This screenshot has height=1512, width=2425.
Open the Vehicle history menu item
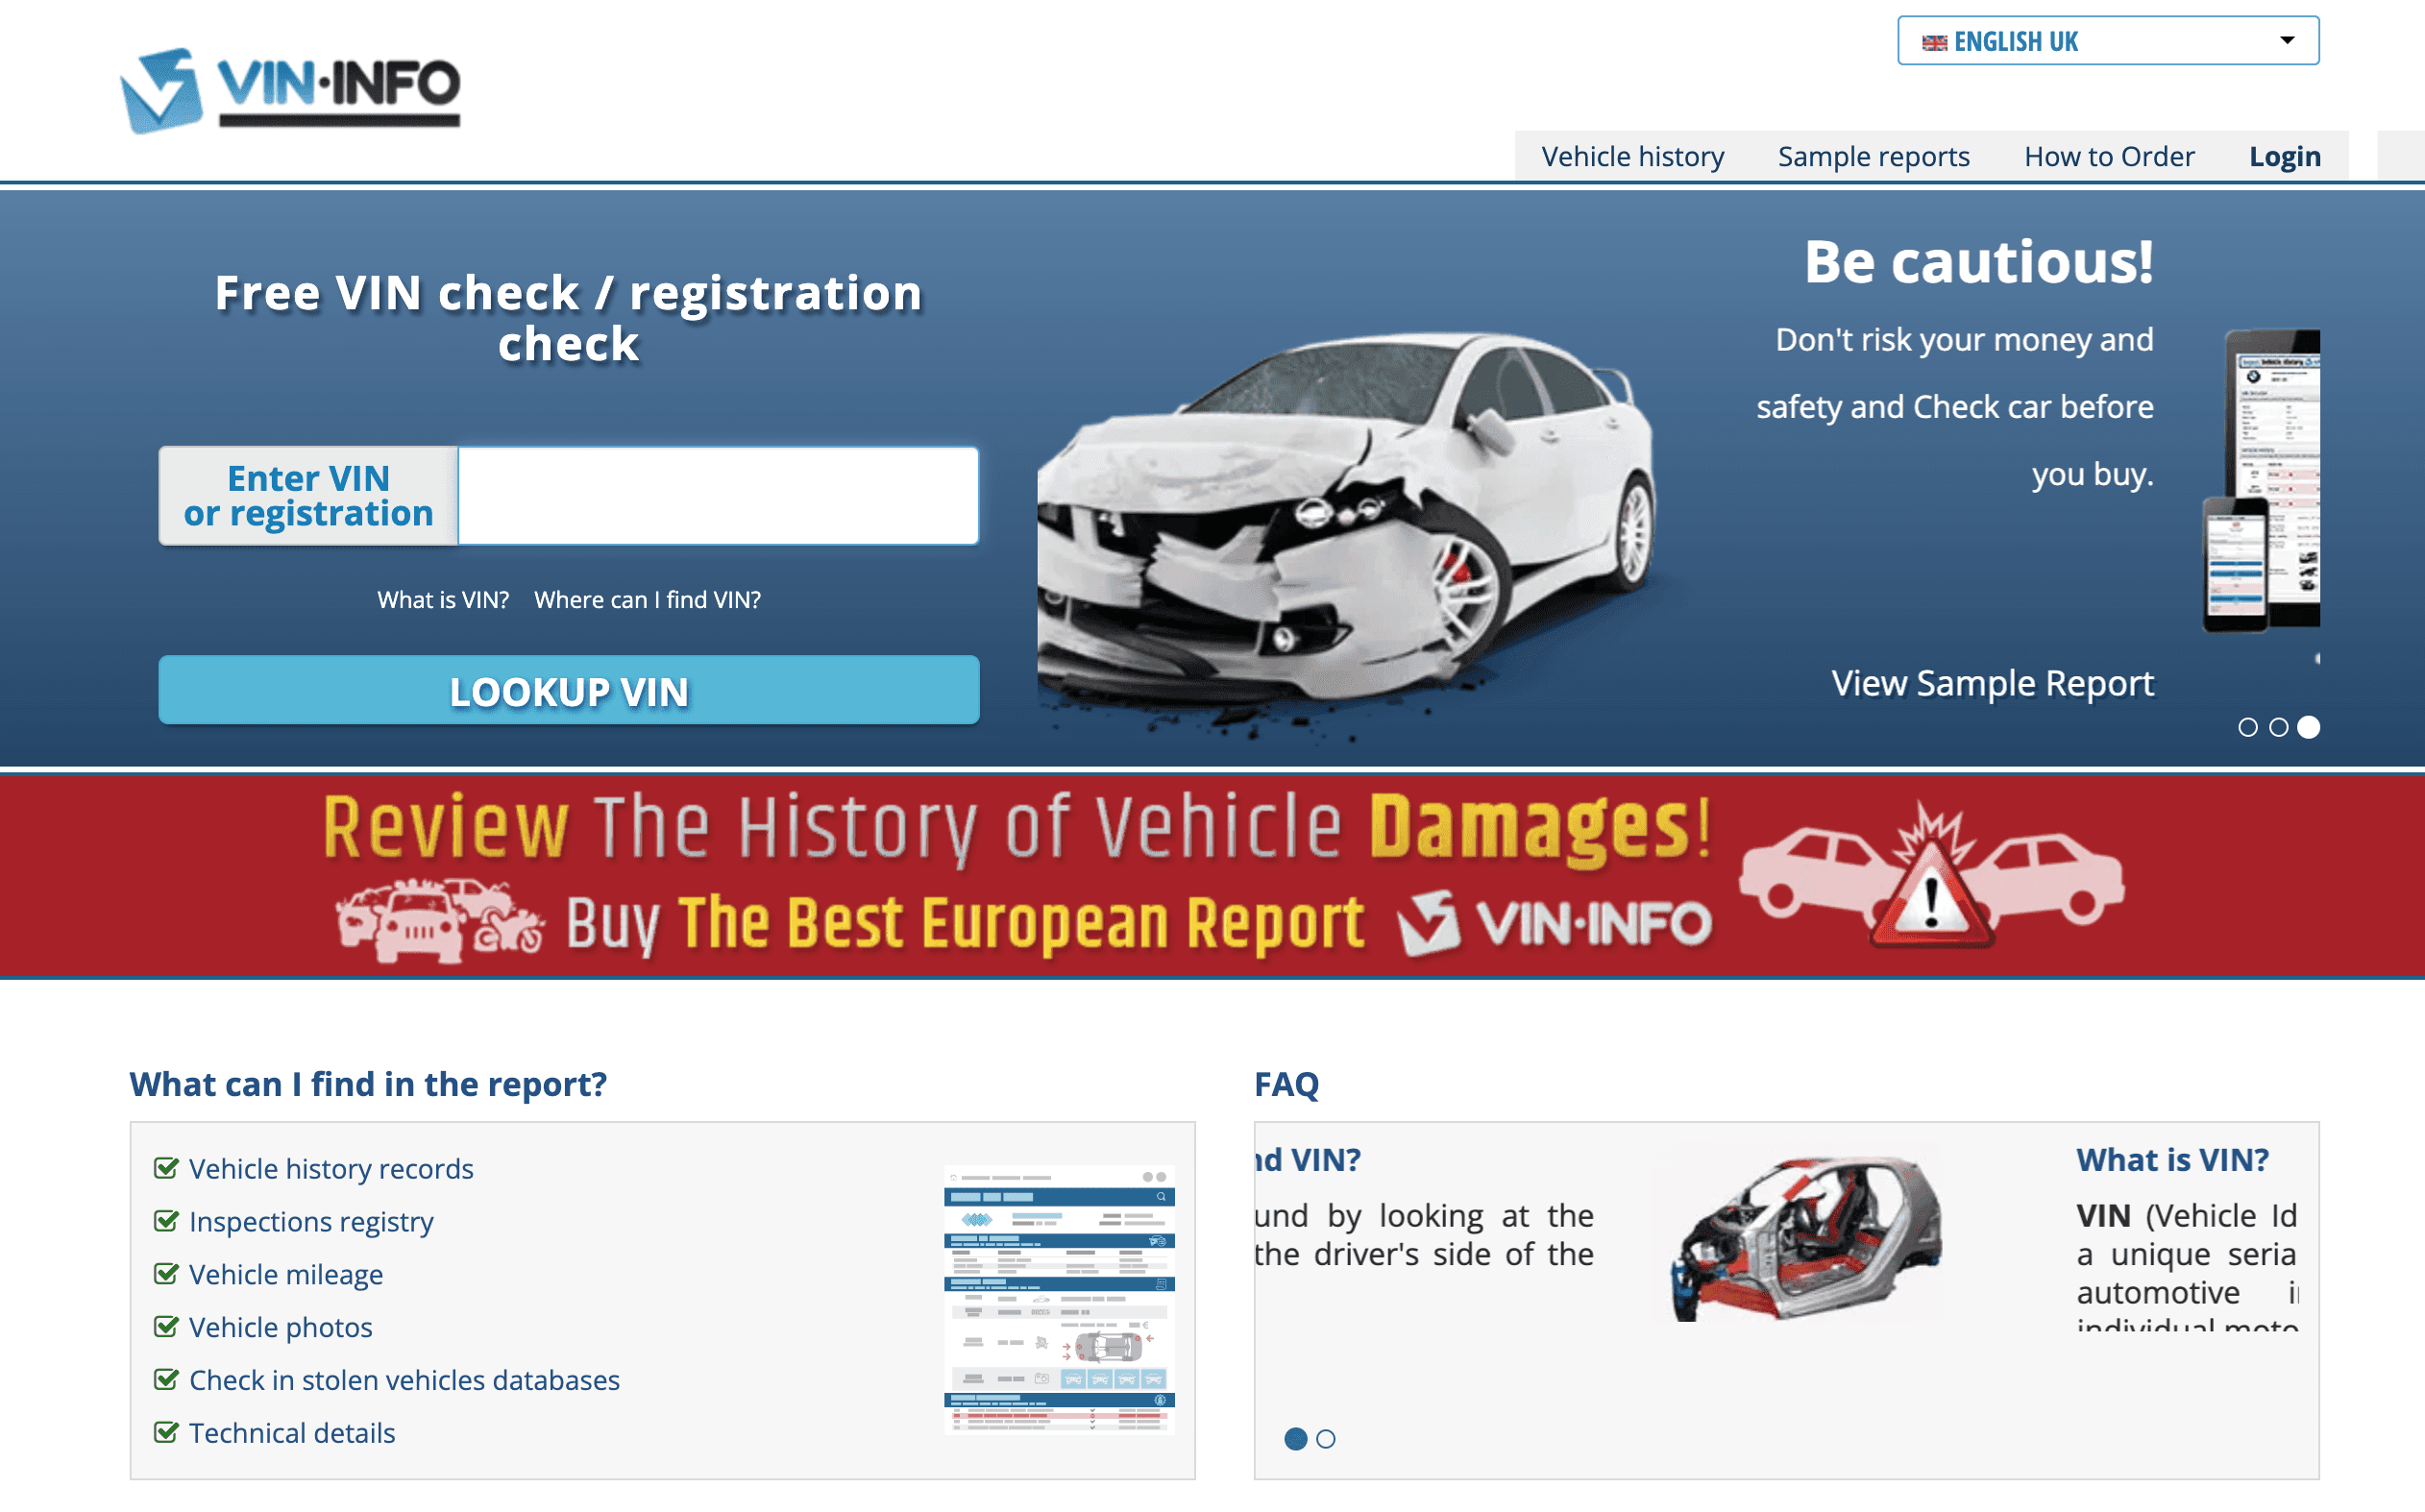point(1632,156)
